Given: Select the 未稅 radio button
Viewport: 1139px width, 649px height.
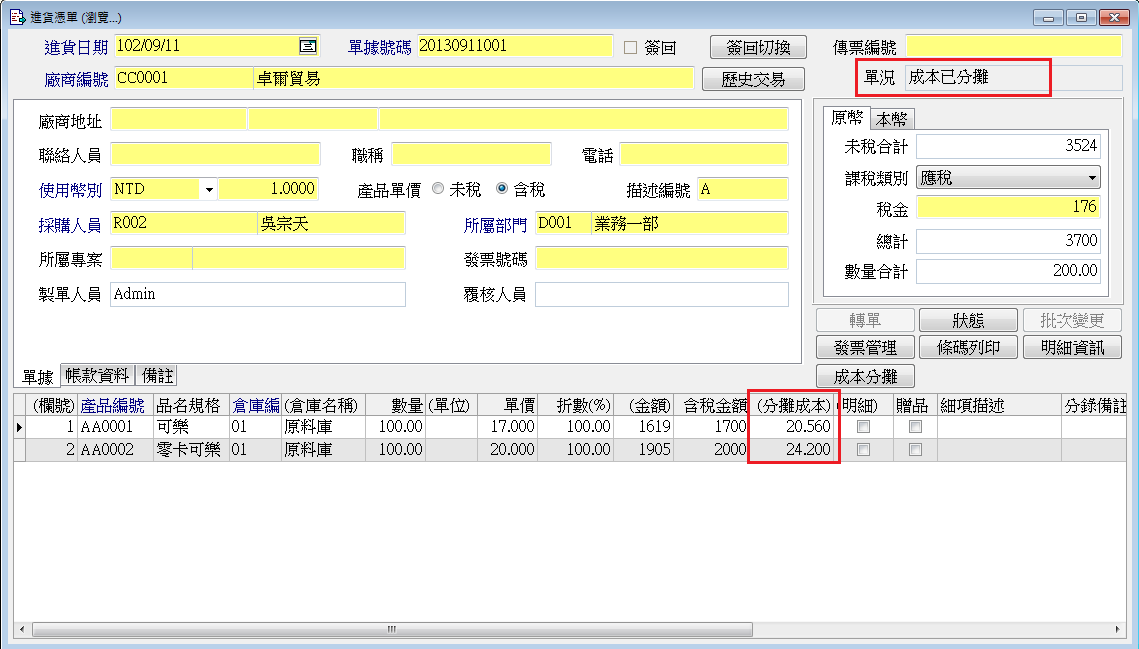Looking at the screenshot, I should (x=438, y=189).
